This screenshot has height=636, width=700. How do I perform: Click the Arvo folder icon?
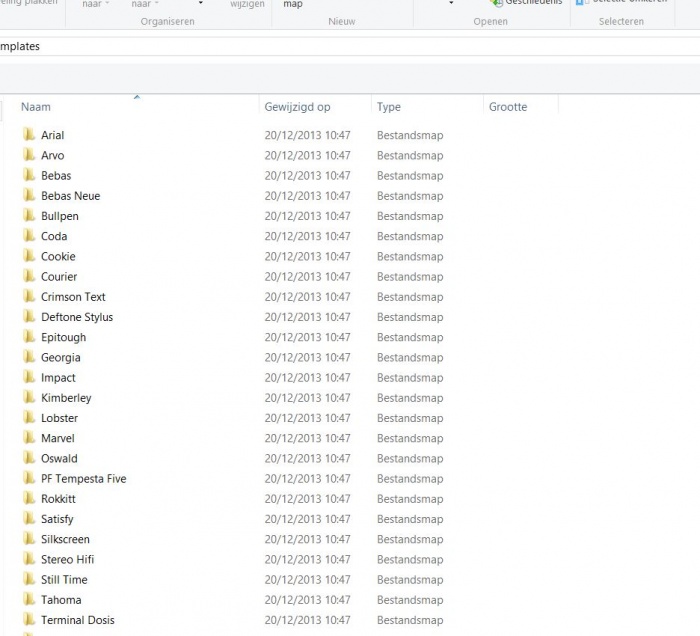[x=29, y=154]
